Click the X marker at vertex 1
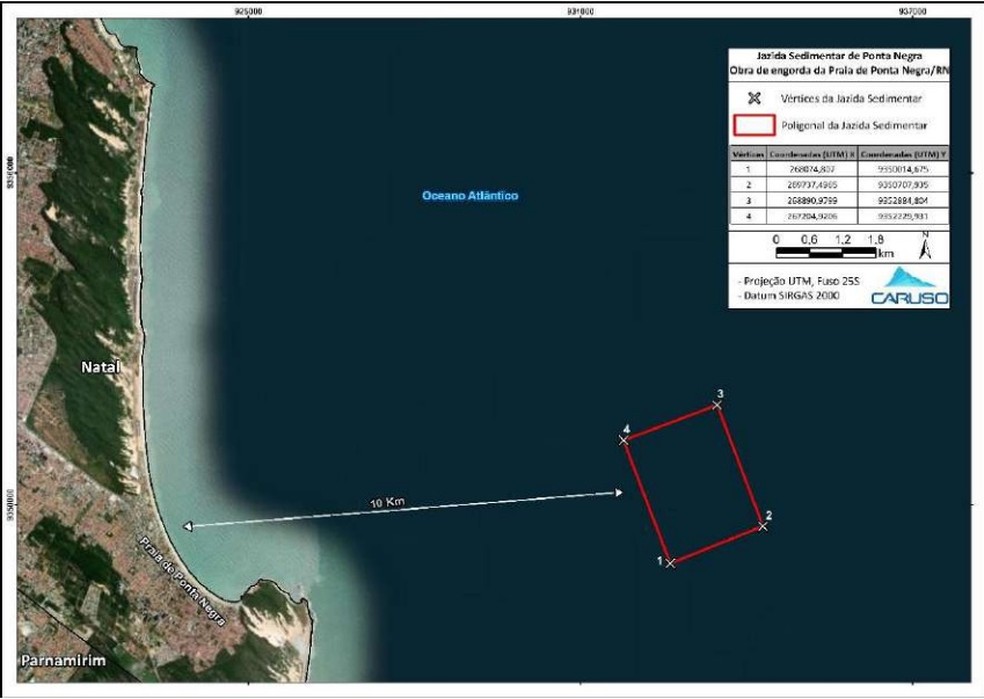The image size is (984, 699). [671, 563]
